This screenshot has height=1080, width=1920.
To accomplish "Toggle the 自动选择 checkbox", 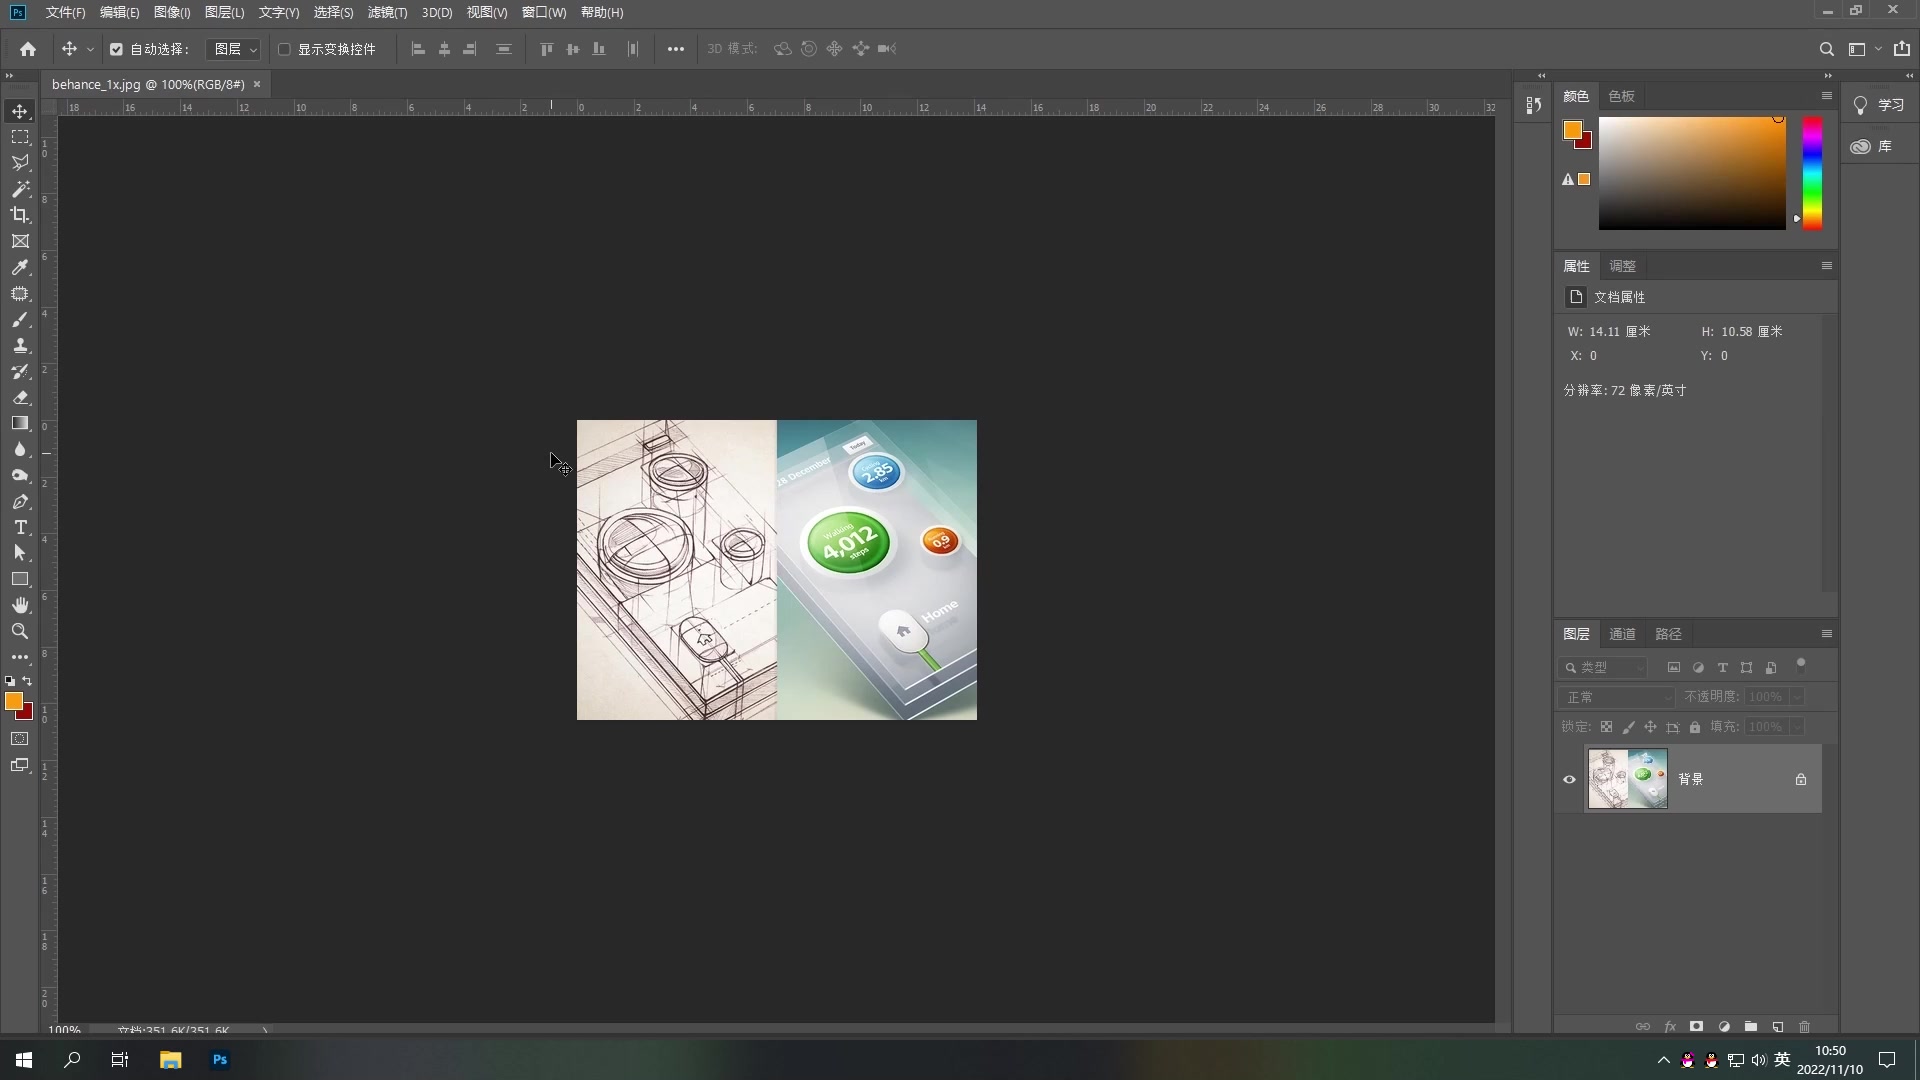I will point(116,49).
